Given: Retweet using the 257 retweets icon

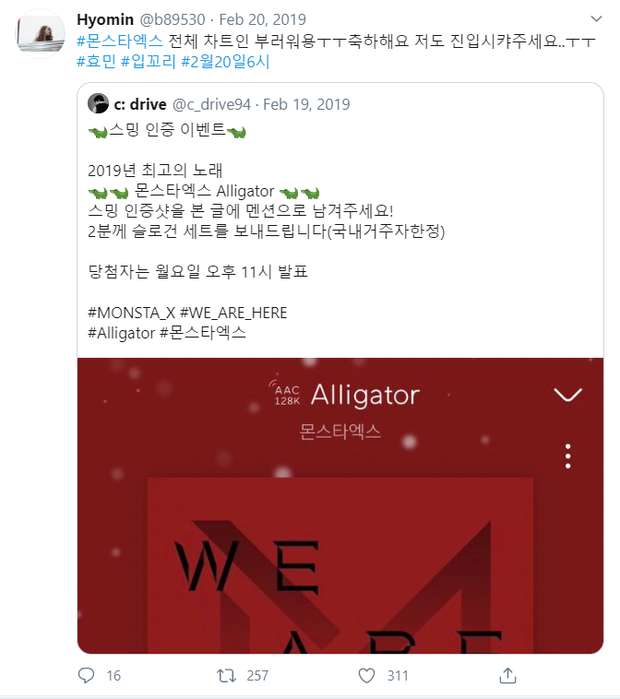Looking at the screenshot, I should pyautogui.click(x=226, y=675).
